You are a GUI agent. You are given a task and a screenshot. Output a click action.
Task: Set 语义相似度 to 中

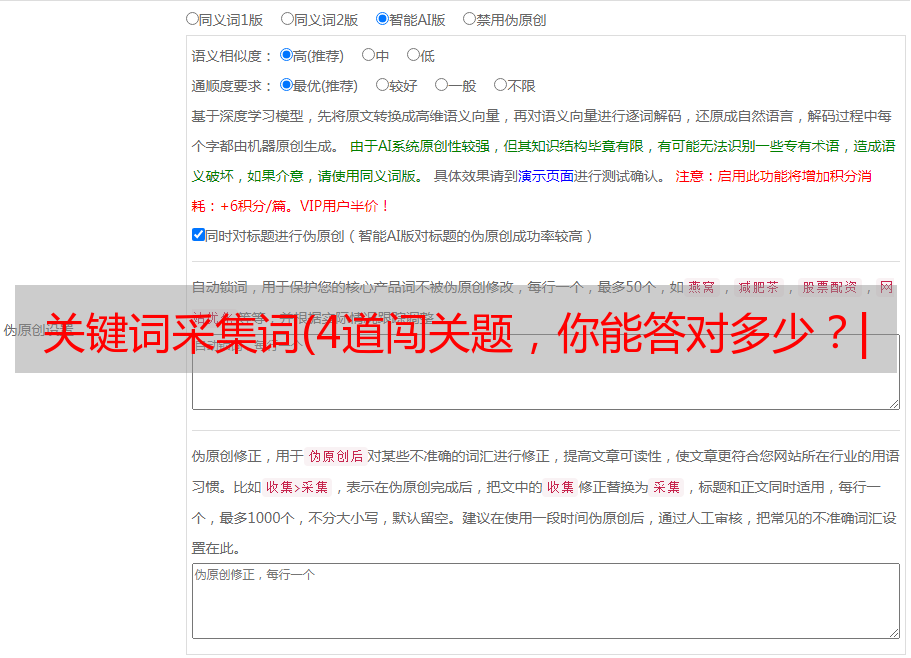click(368, 55)
